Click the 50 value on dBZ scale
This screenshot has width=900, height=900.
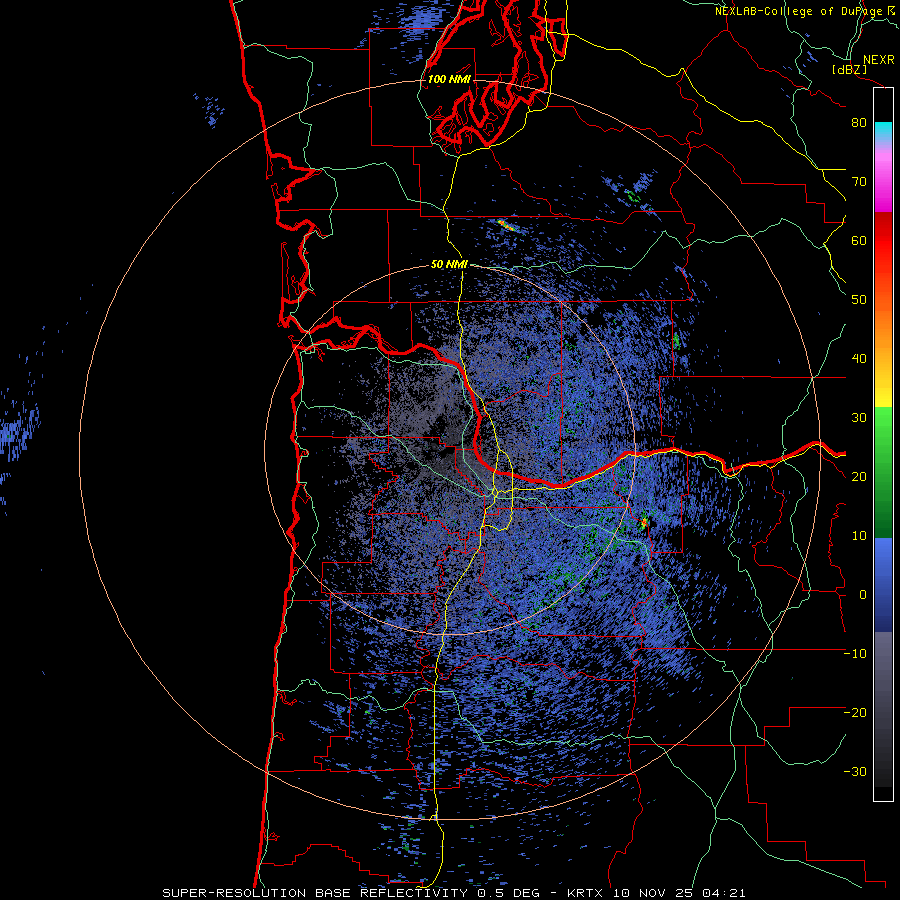859,300
